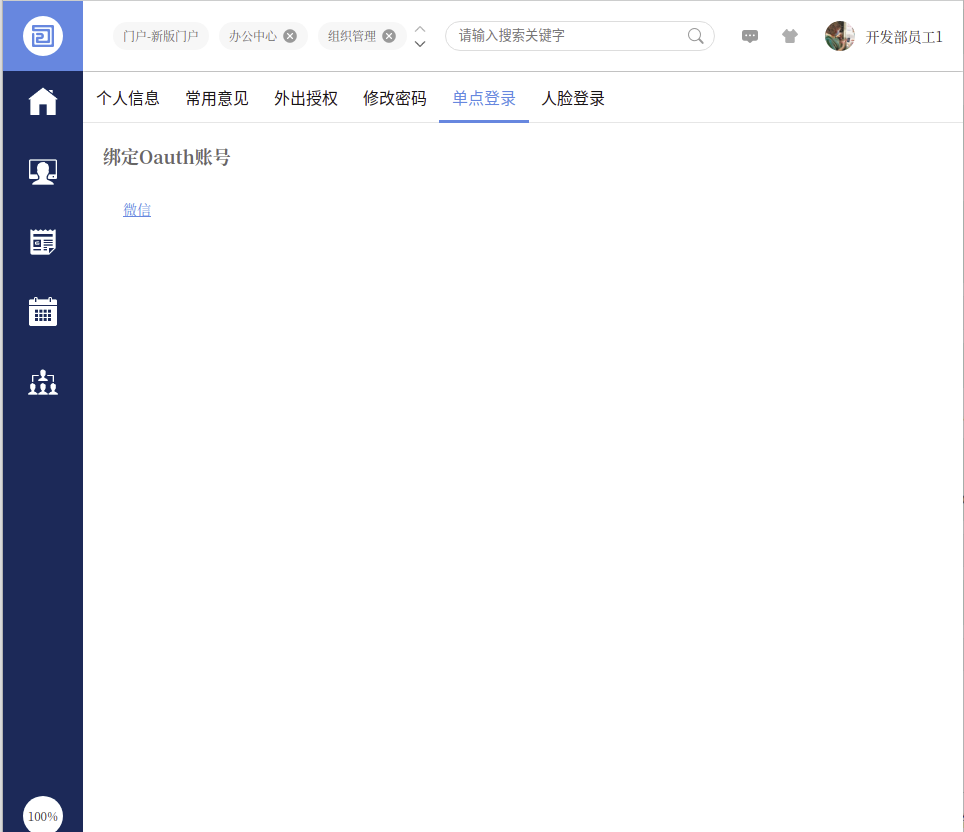Open the 人脸登录 tab
The width and height of the screenshot is (964, 832).
pos(573,98)
